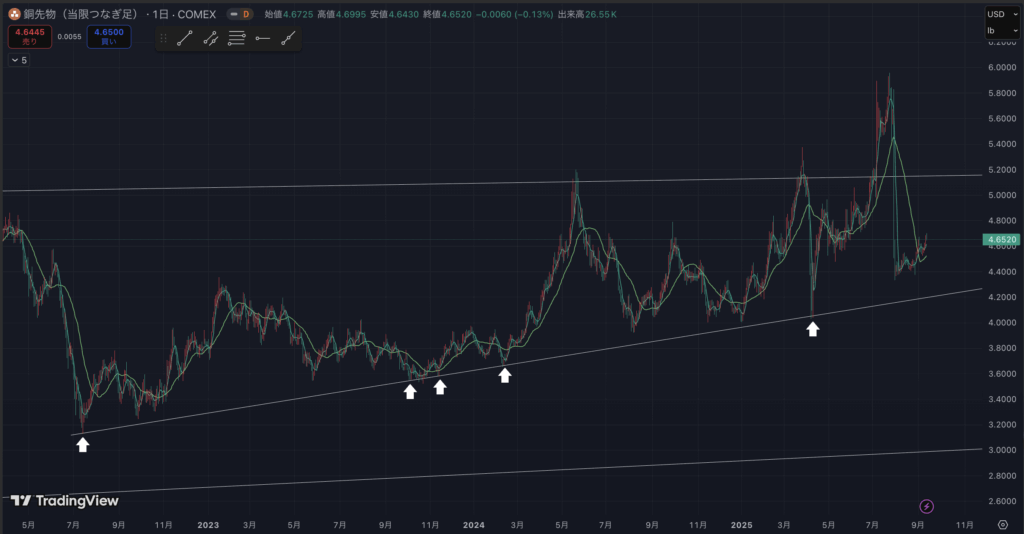Open chart settings gear at bottom right
Screen dimensions: 1024x534
[x=1002, y=524]
